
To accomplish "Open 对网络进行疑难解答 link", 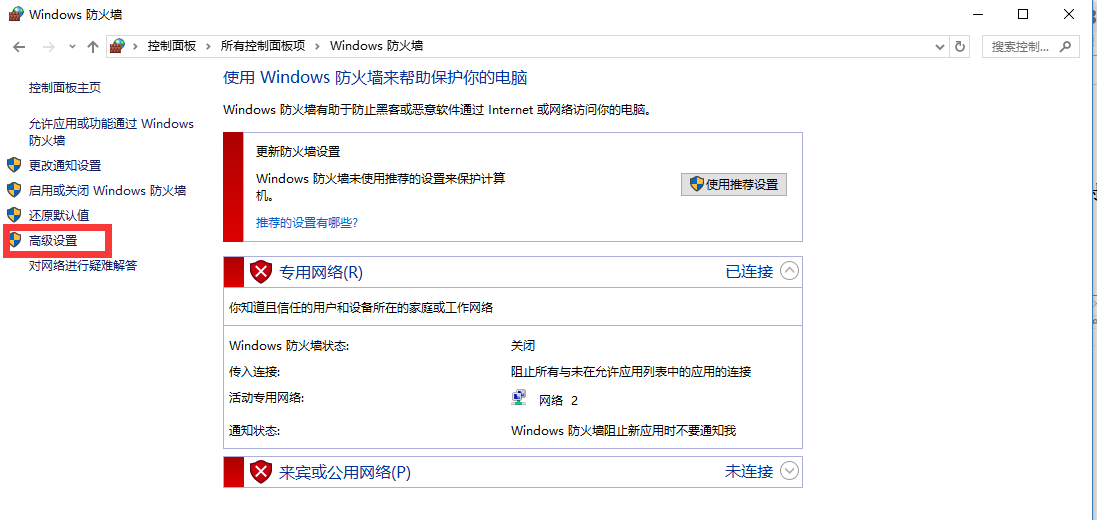I will 83,266.
